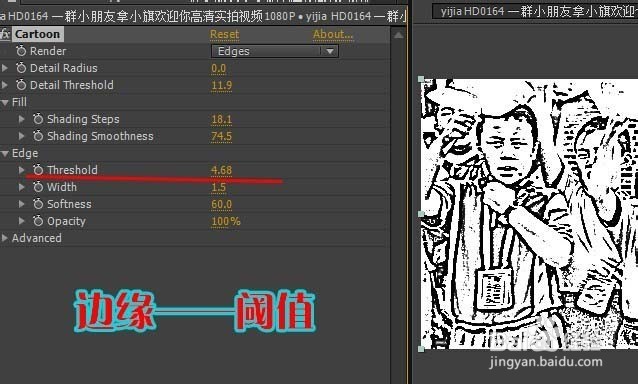Expand the Advanced group
Screen dimensions: 638x384
[5, 238]
